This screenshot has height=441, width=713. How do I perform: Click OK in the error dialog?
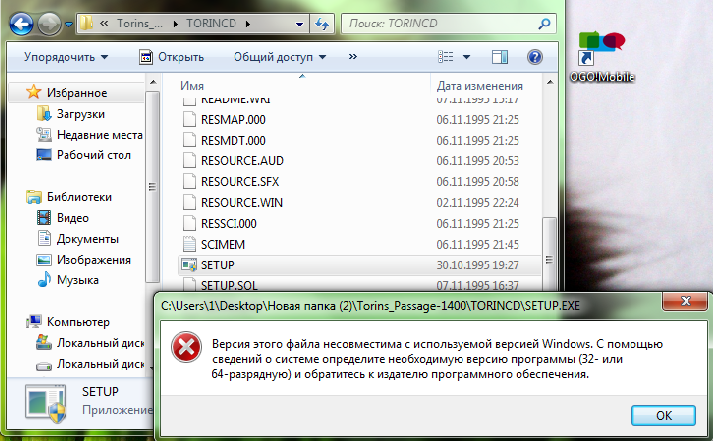point(663,416)
